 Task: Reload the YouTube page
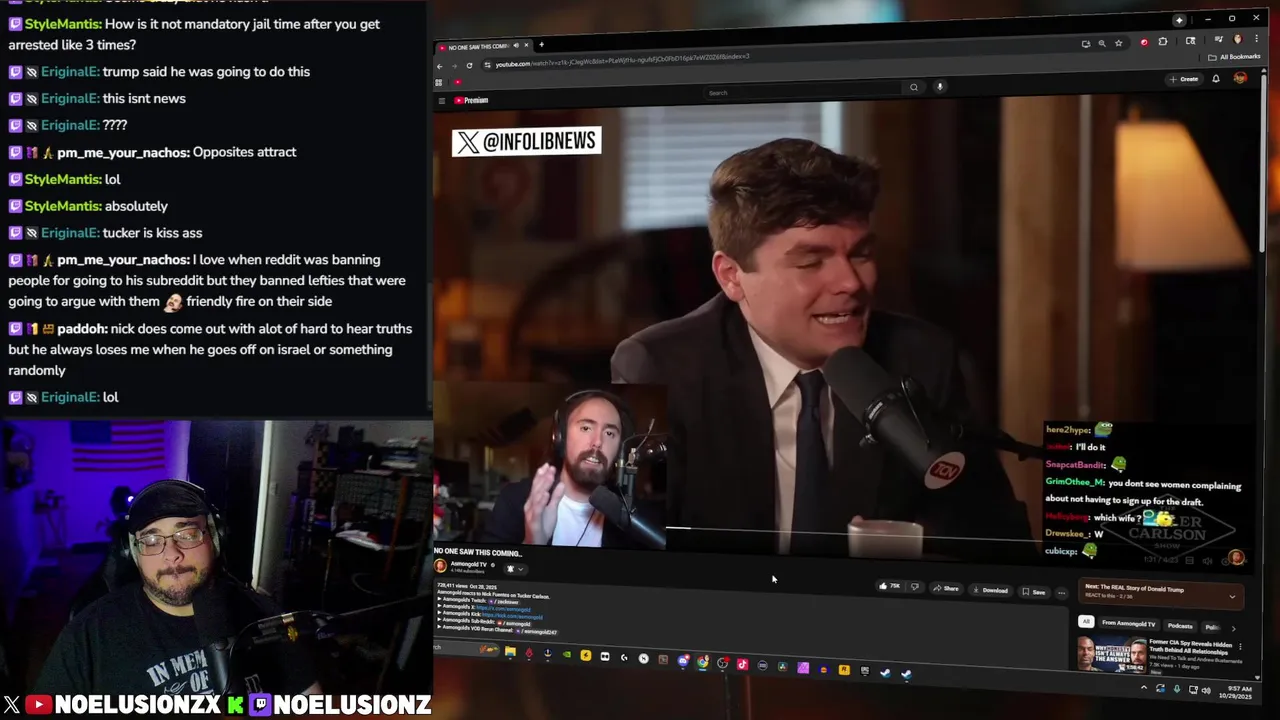pyautogui.click(x=469, y=66)
